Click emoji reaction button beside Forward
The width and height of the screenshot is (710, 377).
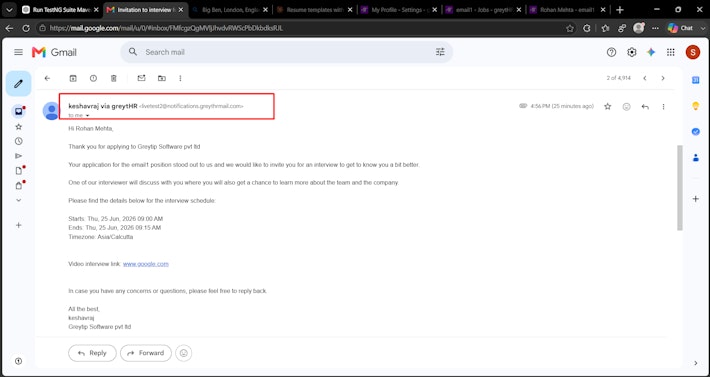coord(183,353)
